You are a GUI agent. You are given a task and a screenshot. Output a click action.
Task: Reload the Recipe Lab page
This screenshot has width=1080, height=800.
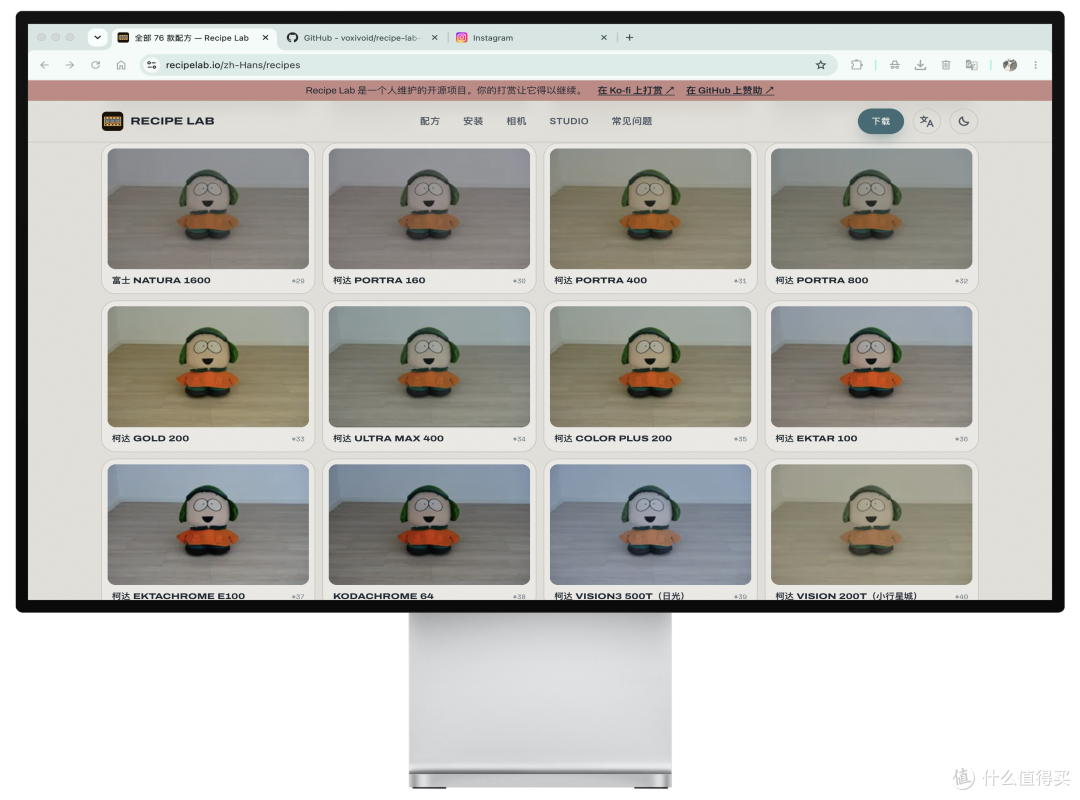tap(96, 65)
